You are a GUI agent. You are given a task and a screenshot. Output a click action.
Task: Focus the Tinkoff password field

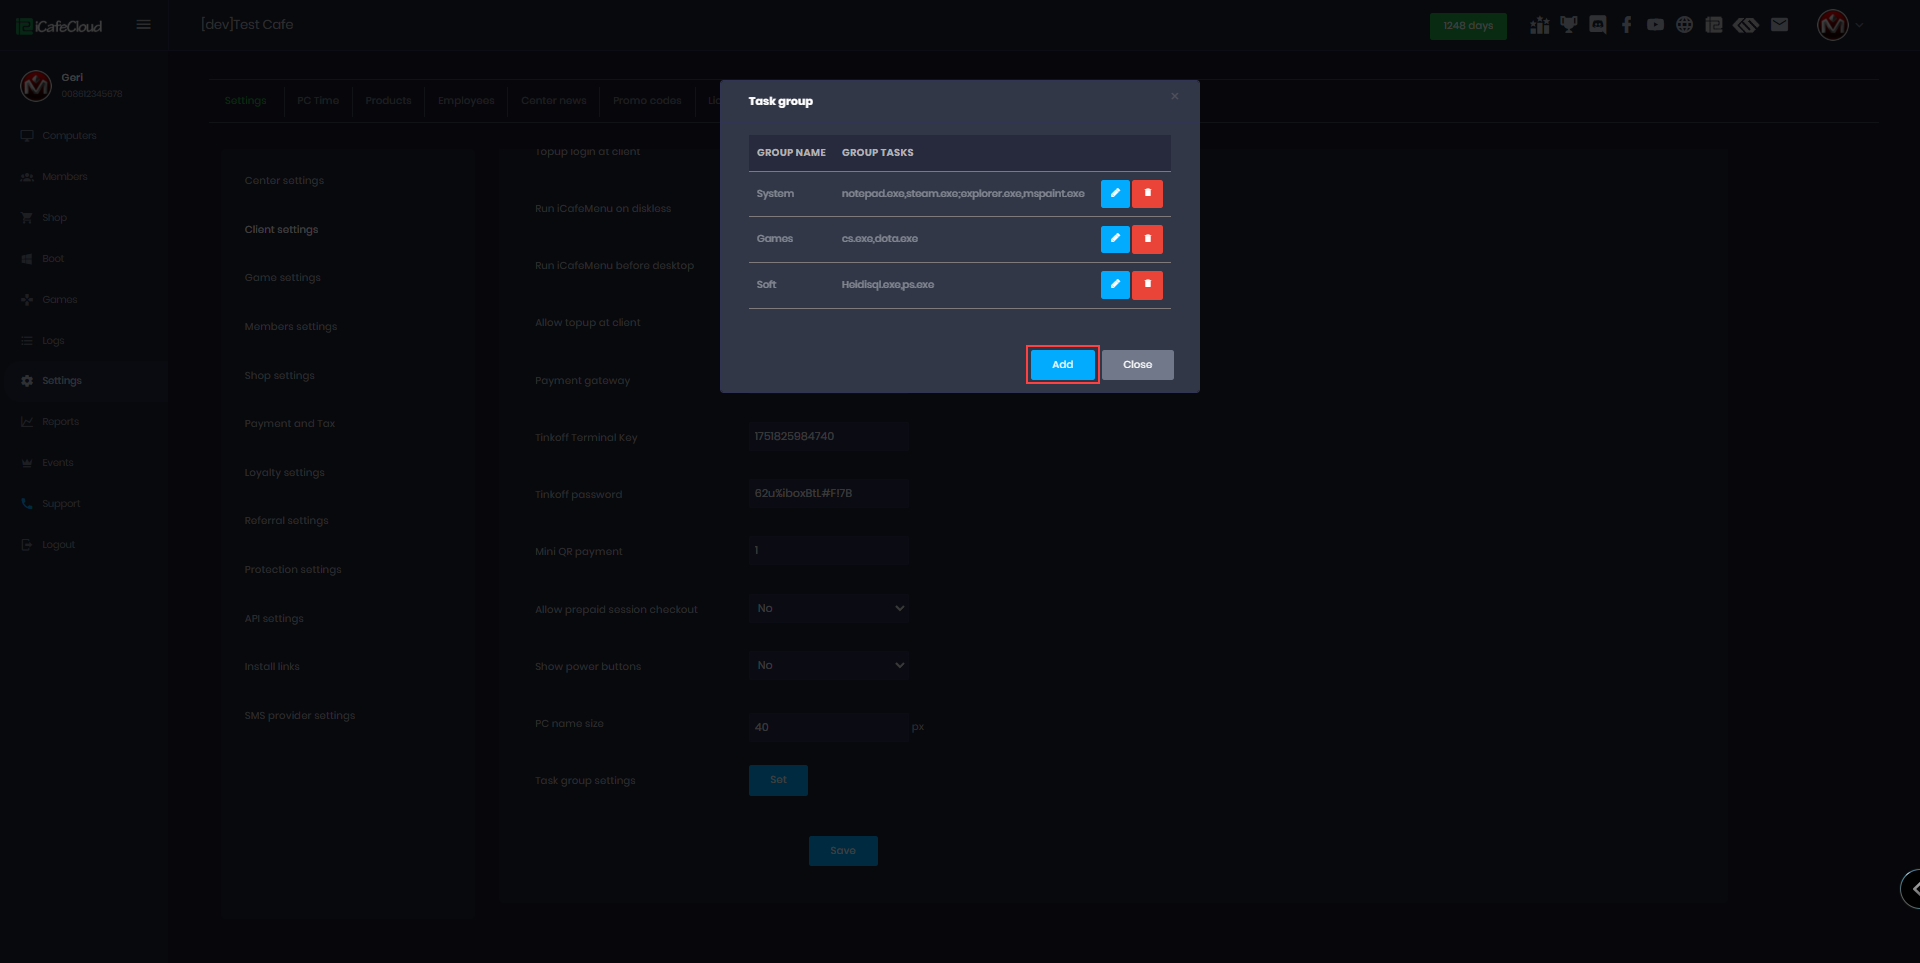[829, 494]
